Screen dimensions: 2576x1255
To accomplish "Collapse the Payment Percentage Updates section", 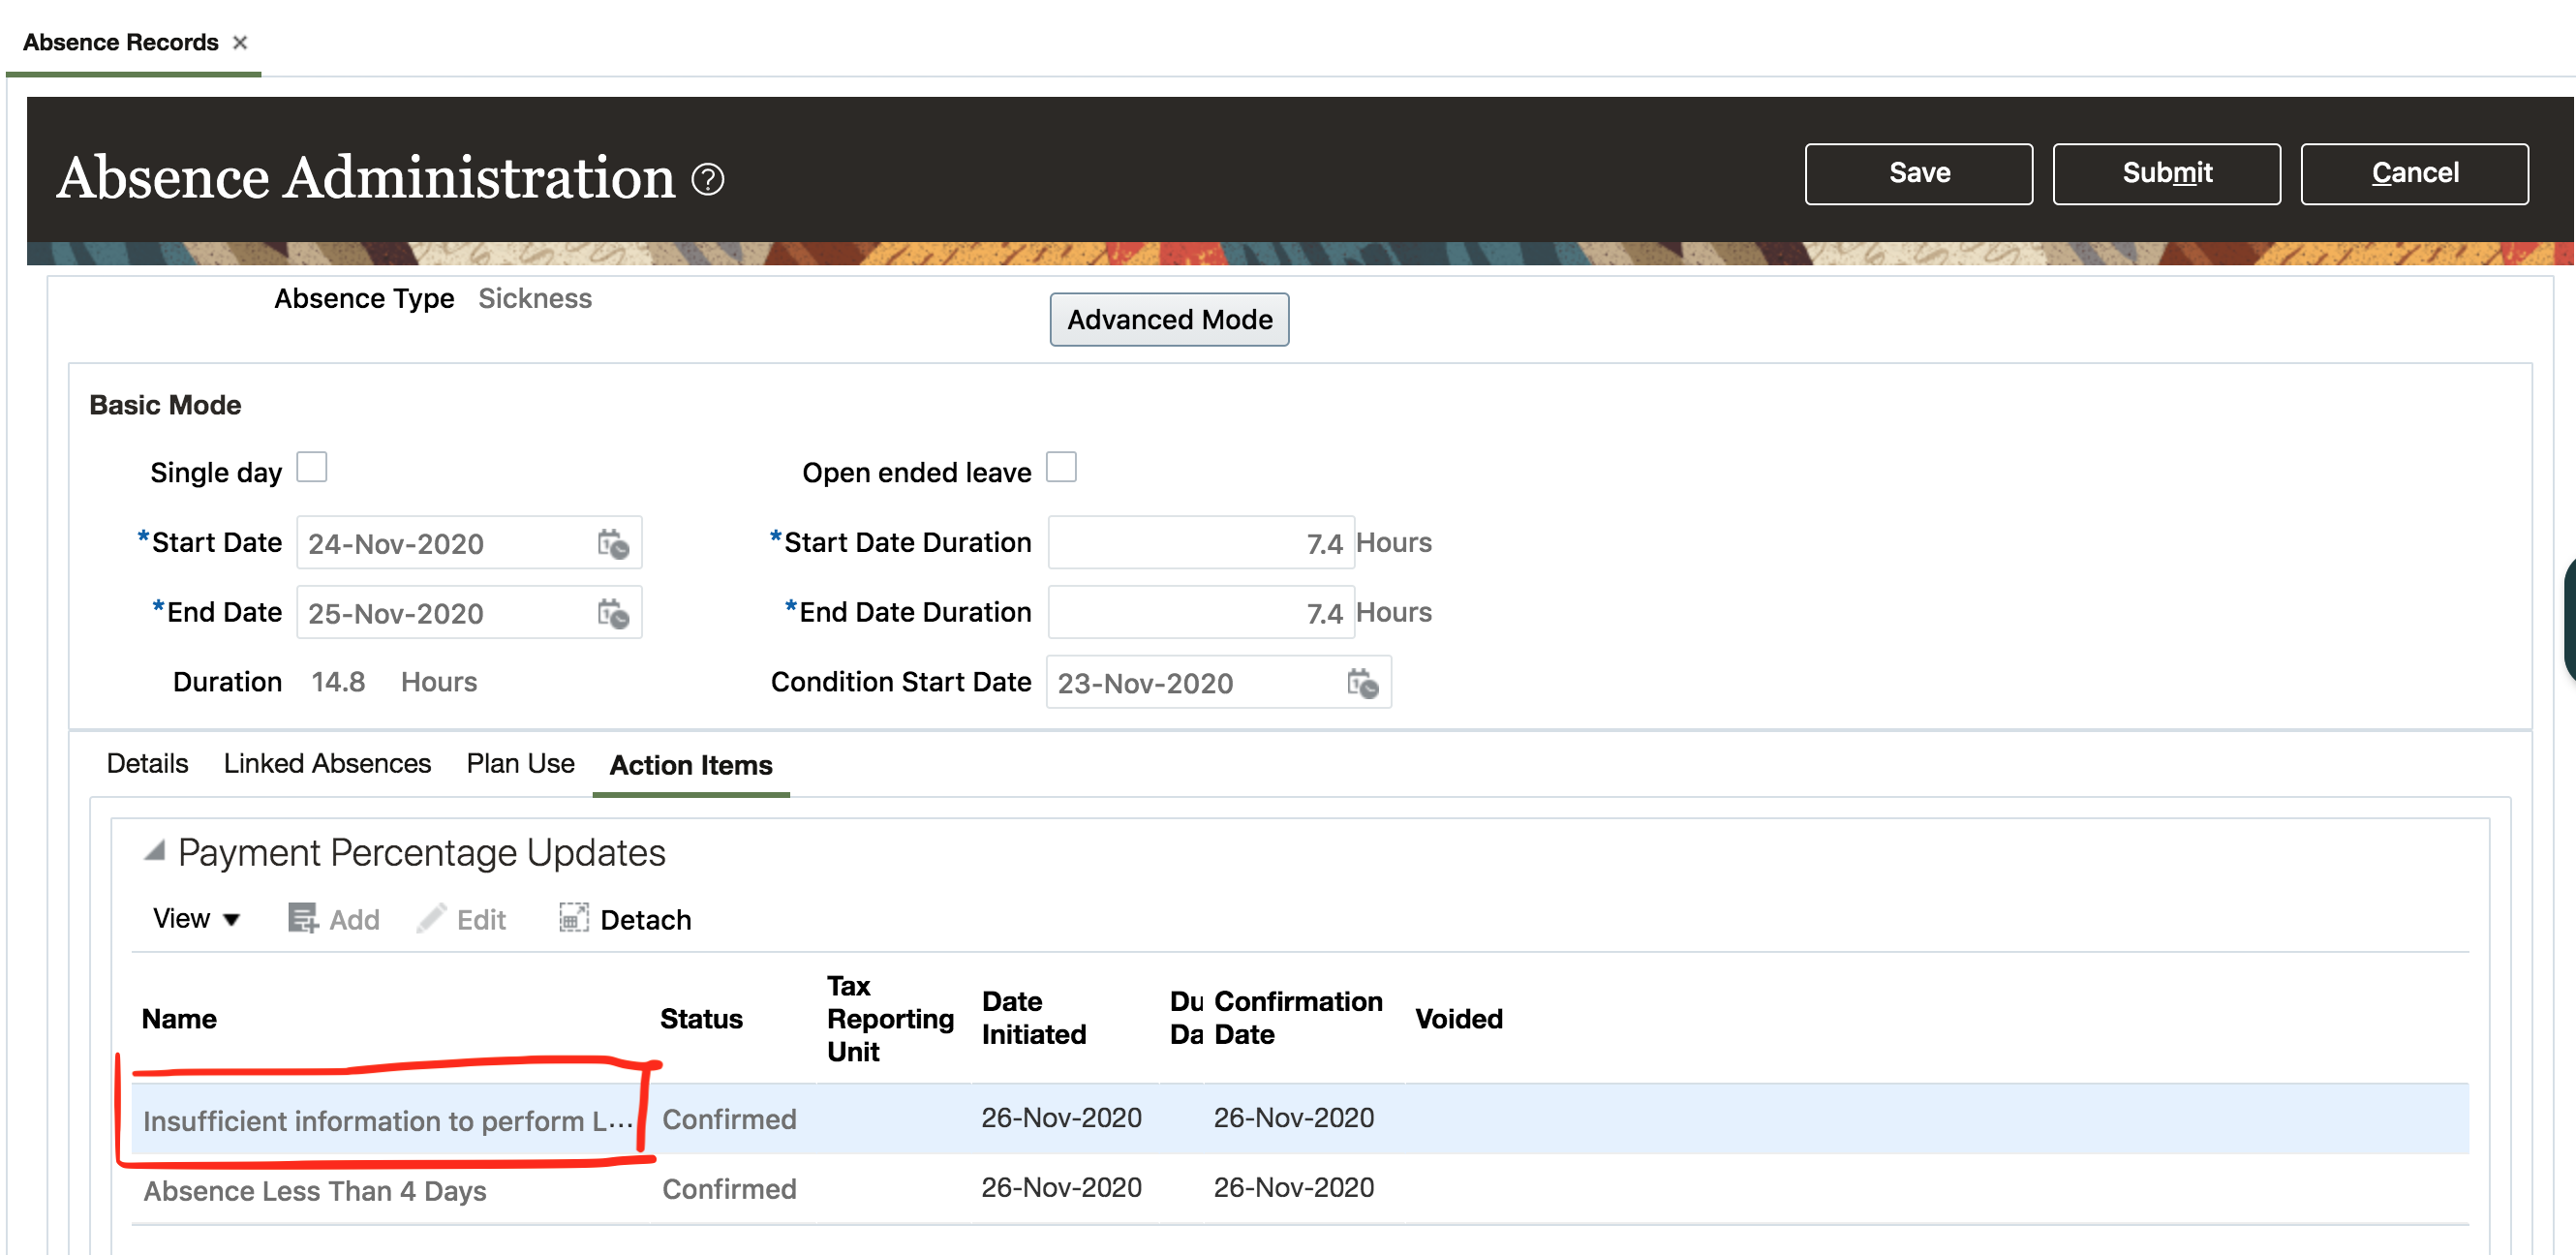I will [x=154, y=851].
